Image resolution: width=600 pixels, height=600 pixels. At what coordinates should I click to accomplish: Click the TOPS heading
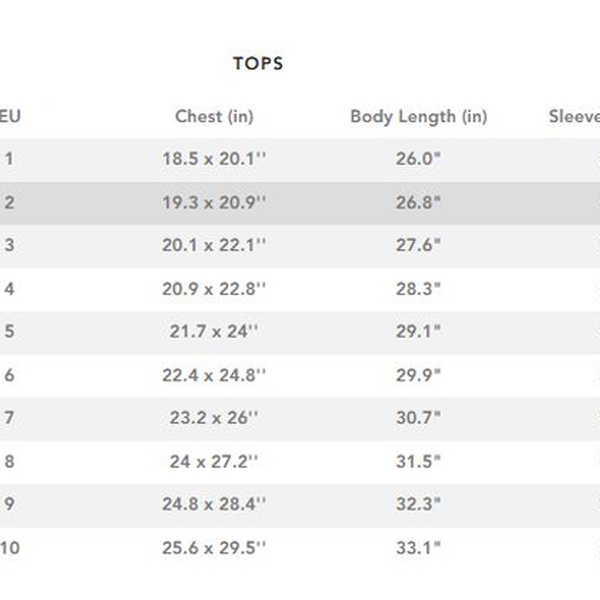coord(258,64)
